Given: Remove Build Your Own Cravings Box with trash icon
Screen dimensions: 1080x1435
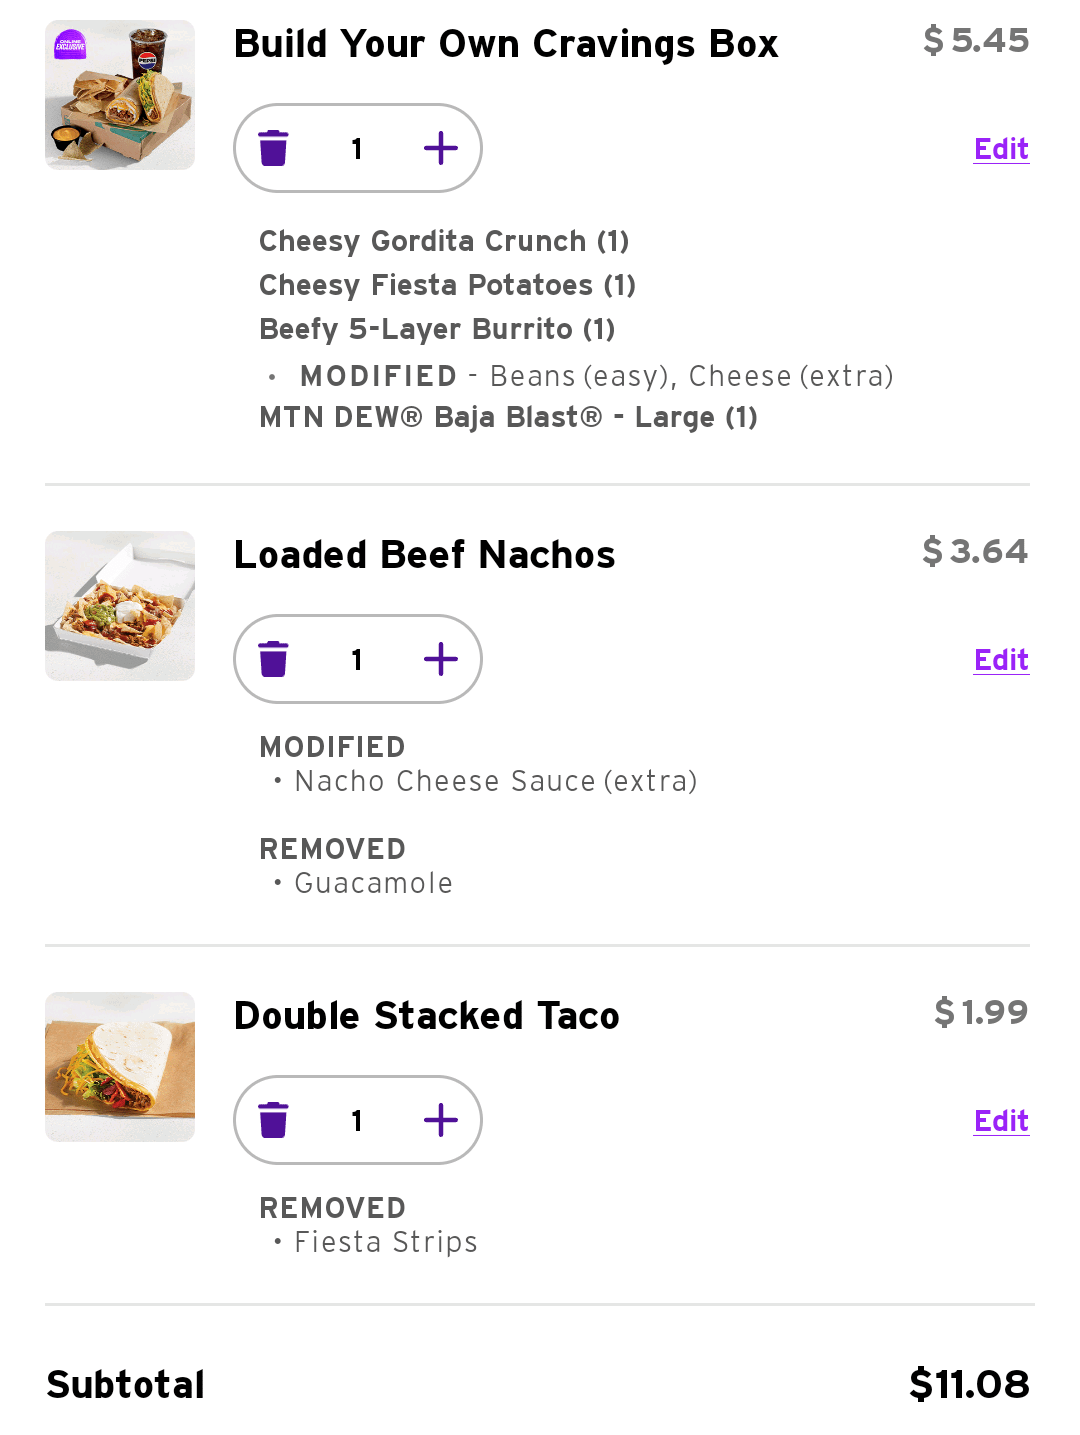Looking at the screenshot, I should point(273,148).
